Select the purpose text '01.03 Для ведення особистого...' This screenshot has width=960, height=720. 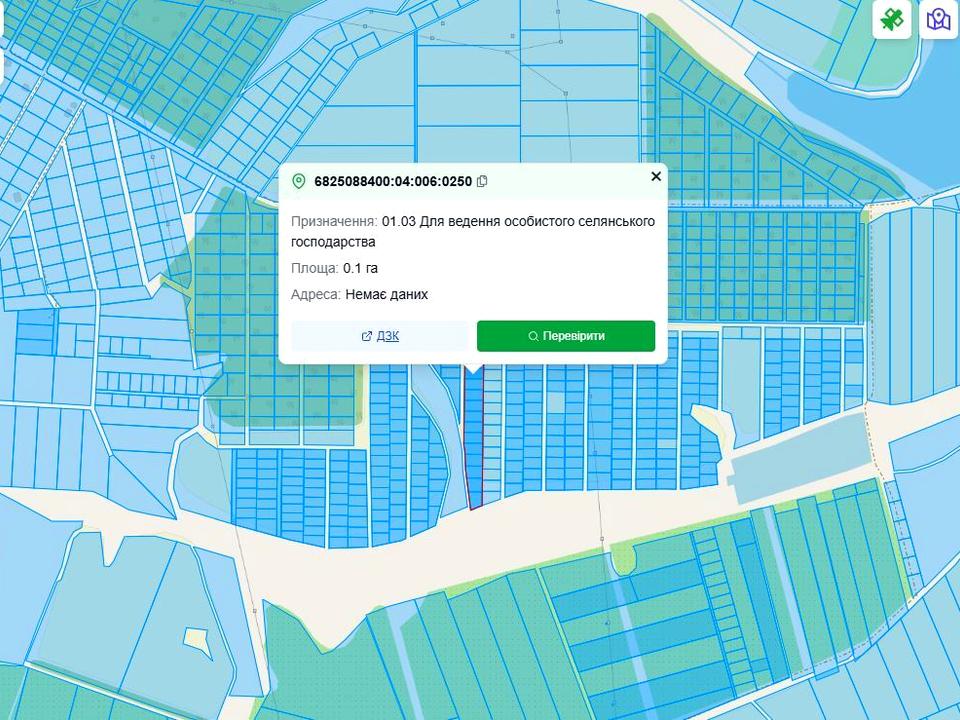click(x=473, y=231)
